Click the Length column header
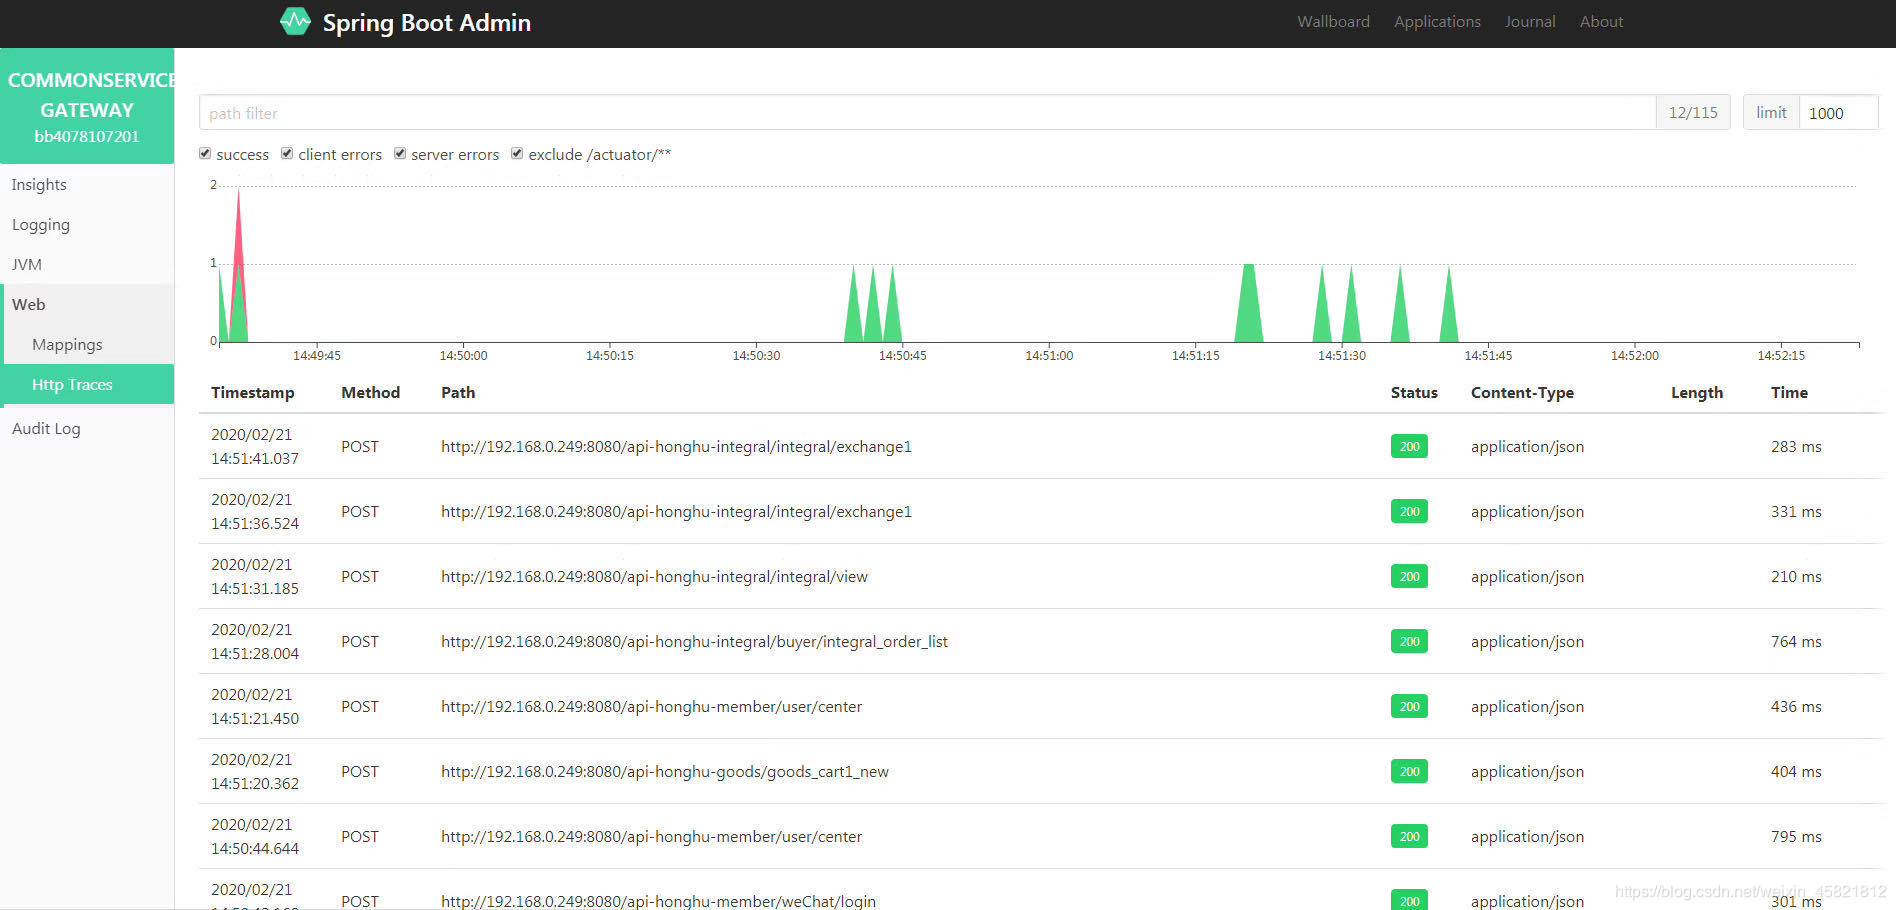 pos(1697,393)
